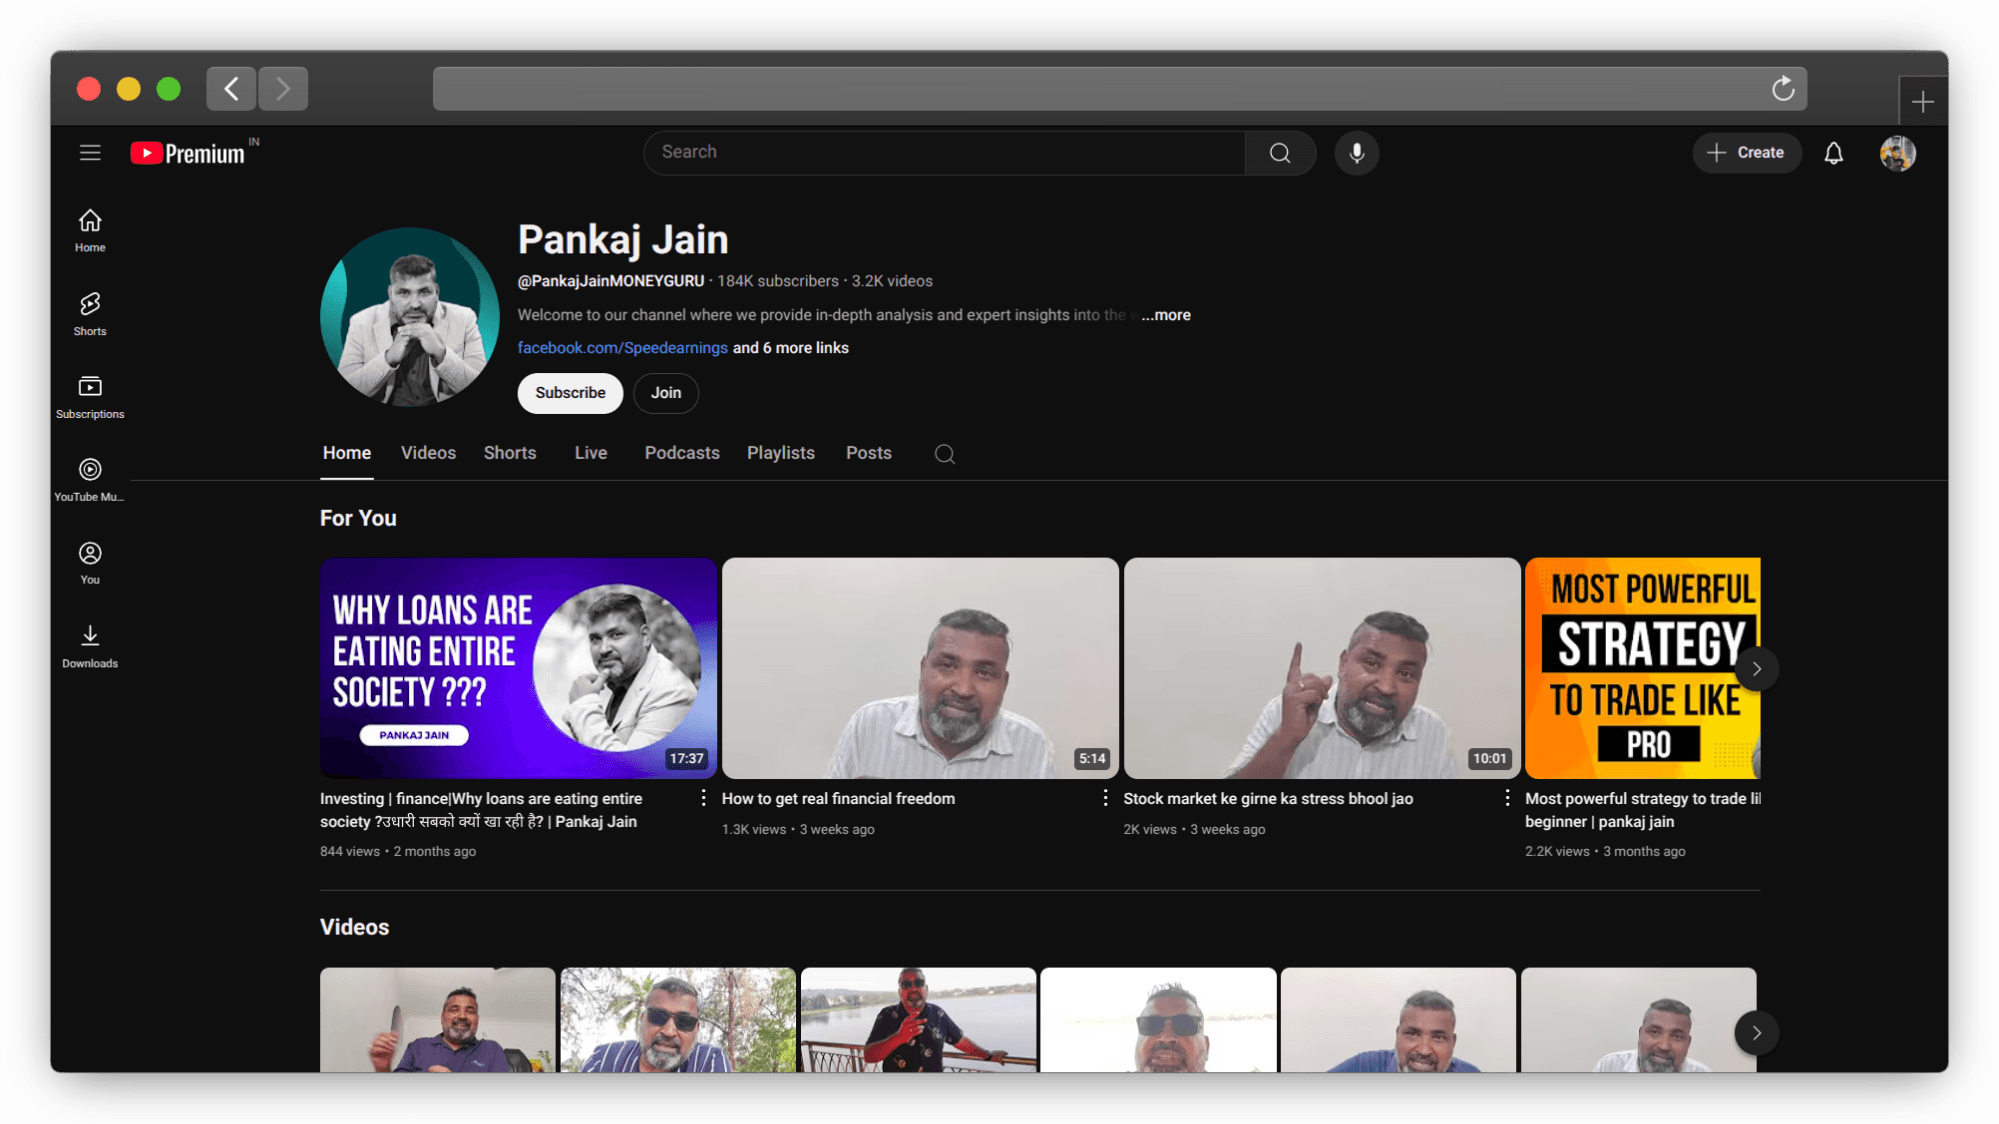1999x1124 pixels.
Task: Click the 'Pankaj Jain' channel name heading
Action: pyautogui.click(x=623, y=240)
